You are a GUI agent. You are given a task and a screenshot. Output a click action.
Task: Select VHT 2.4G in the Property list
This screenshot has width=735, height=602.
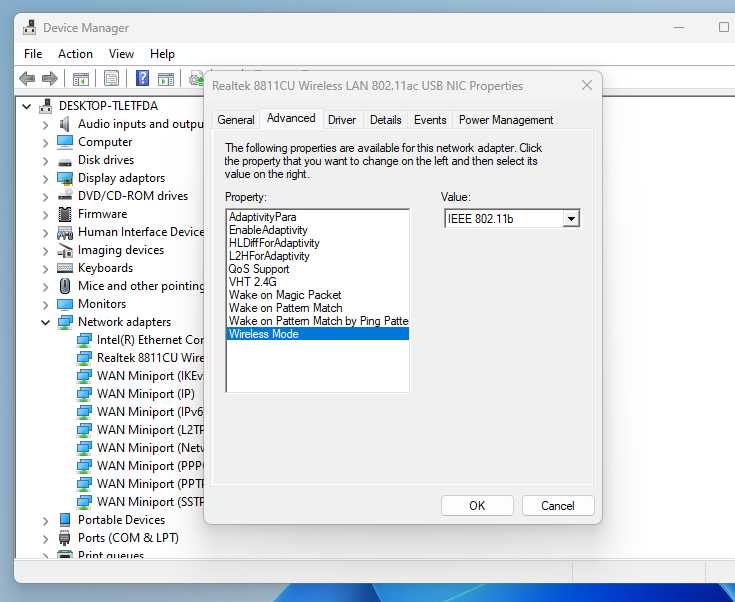pyautogui.click(x=252, y=282)
